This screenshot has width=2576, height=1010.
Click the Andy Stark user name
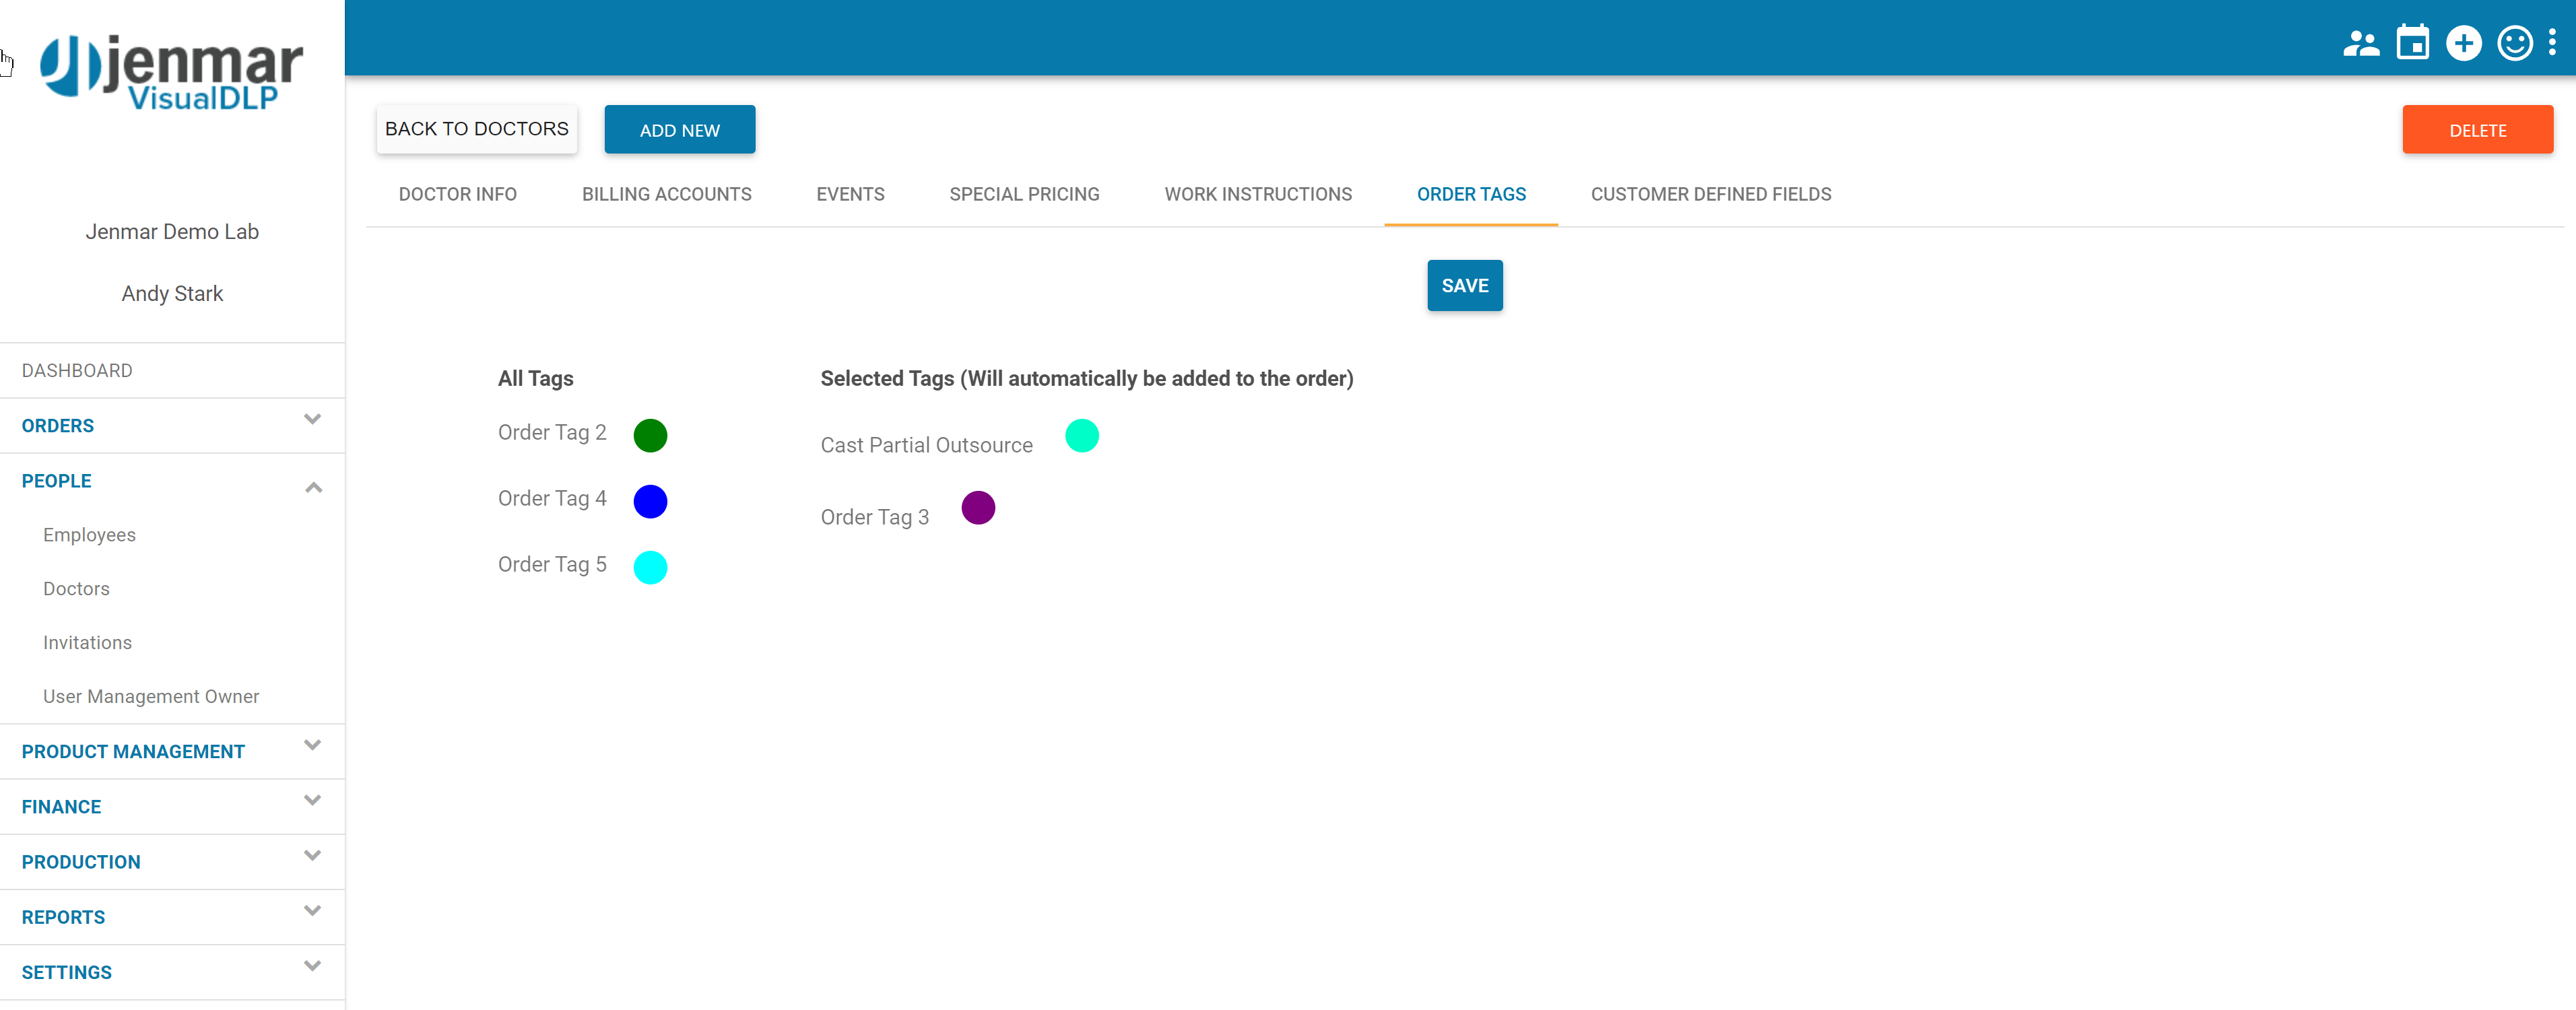tap(172, 294)
